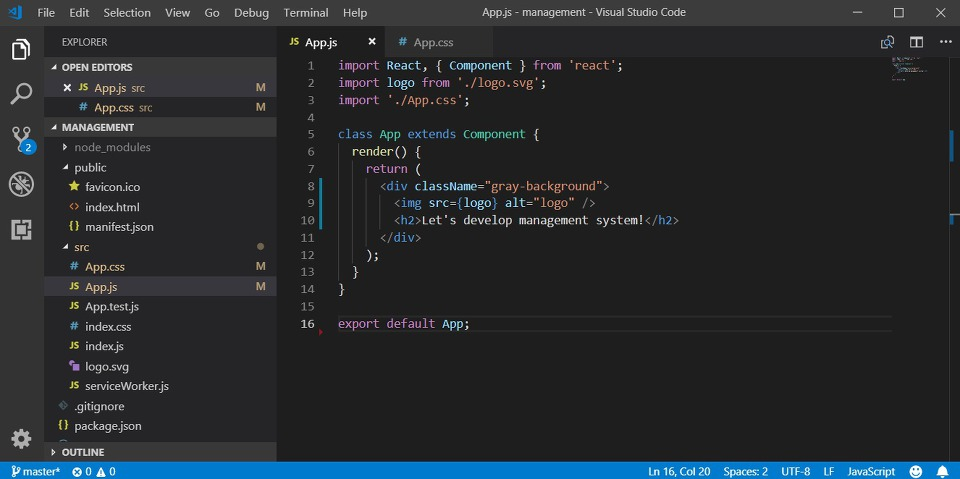This screenshot has height=479, width=960.
Task: Click the master branch status button
Action: tap(36, 471)
